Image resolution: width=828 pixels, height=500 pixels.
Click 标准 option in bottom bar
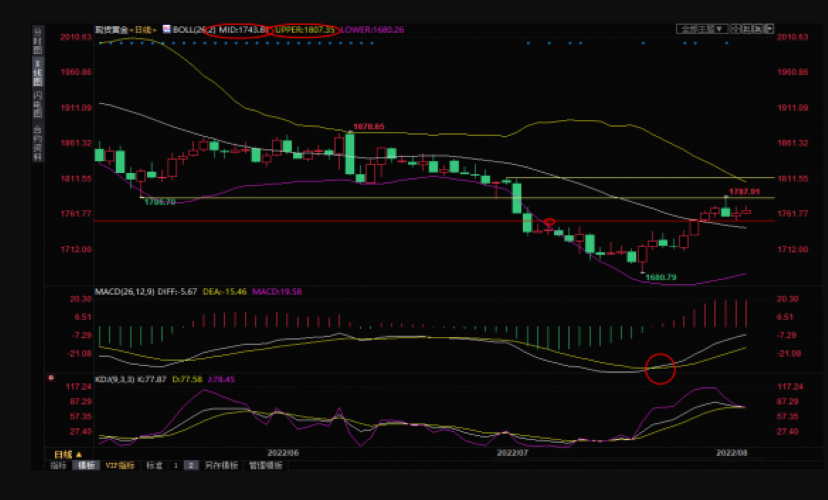(x=154, y=465)
